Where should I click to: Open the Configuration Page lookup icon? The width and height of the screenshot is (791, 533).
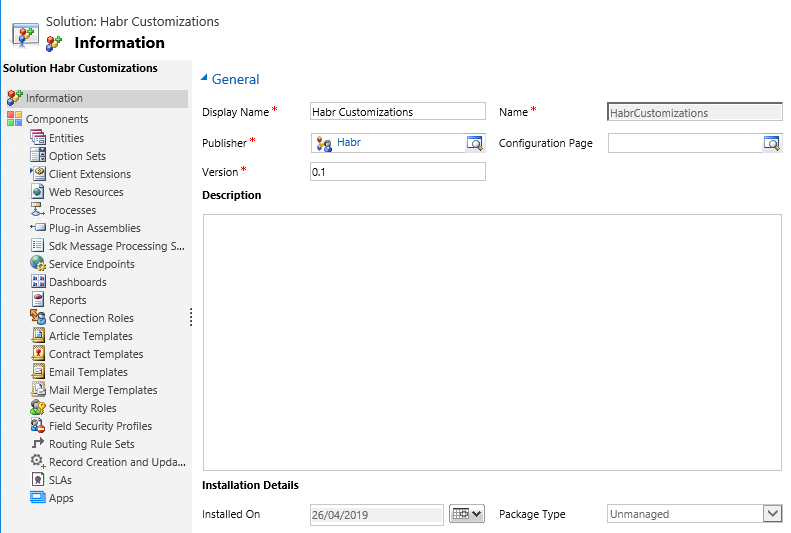(x=772, y=143)
